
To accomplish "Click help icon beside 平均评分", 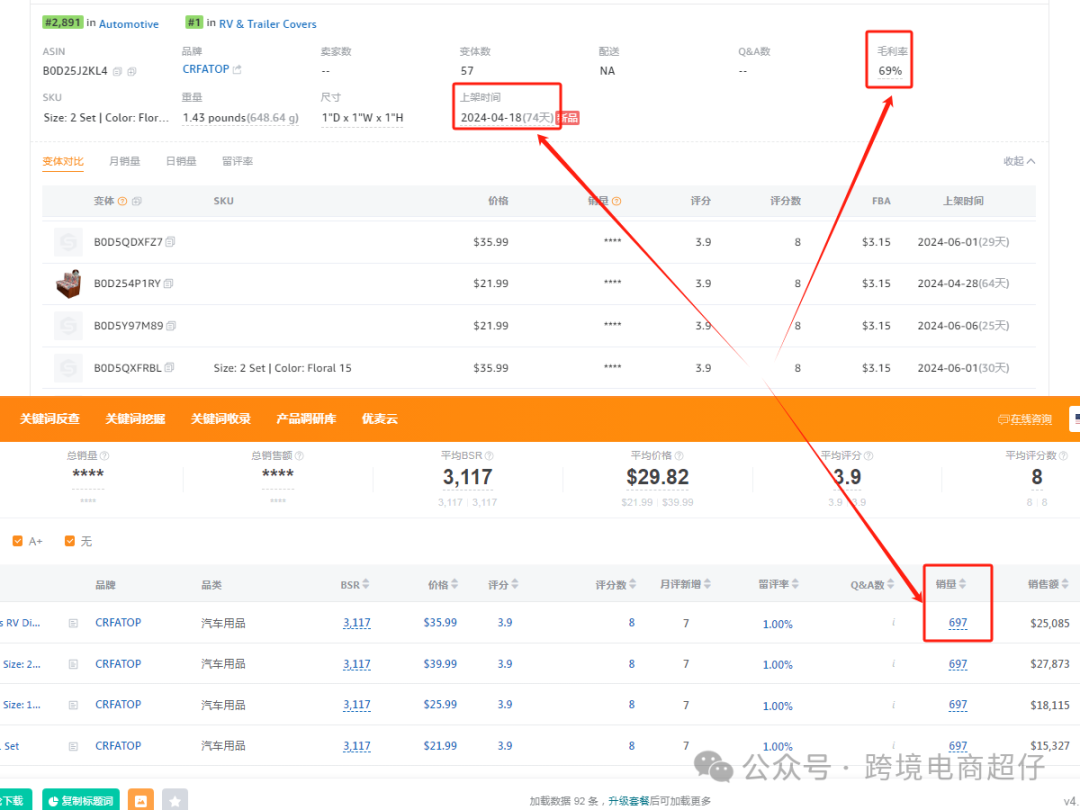I will [x=869, y=456].
